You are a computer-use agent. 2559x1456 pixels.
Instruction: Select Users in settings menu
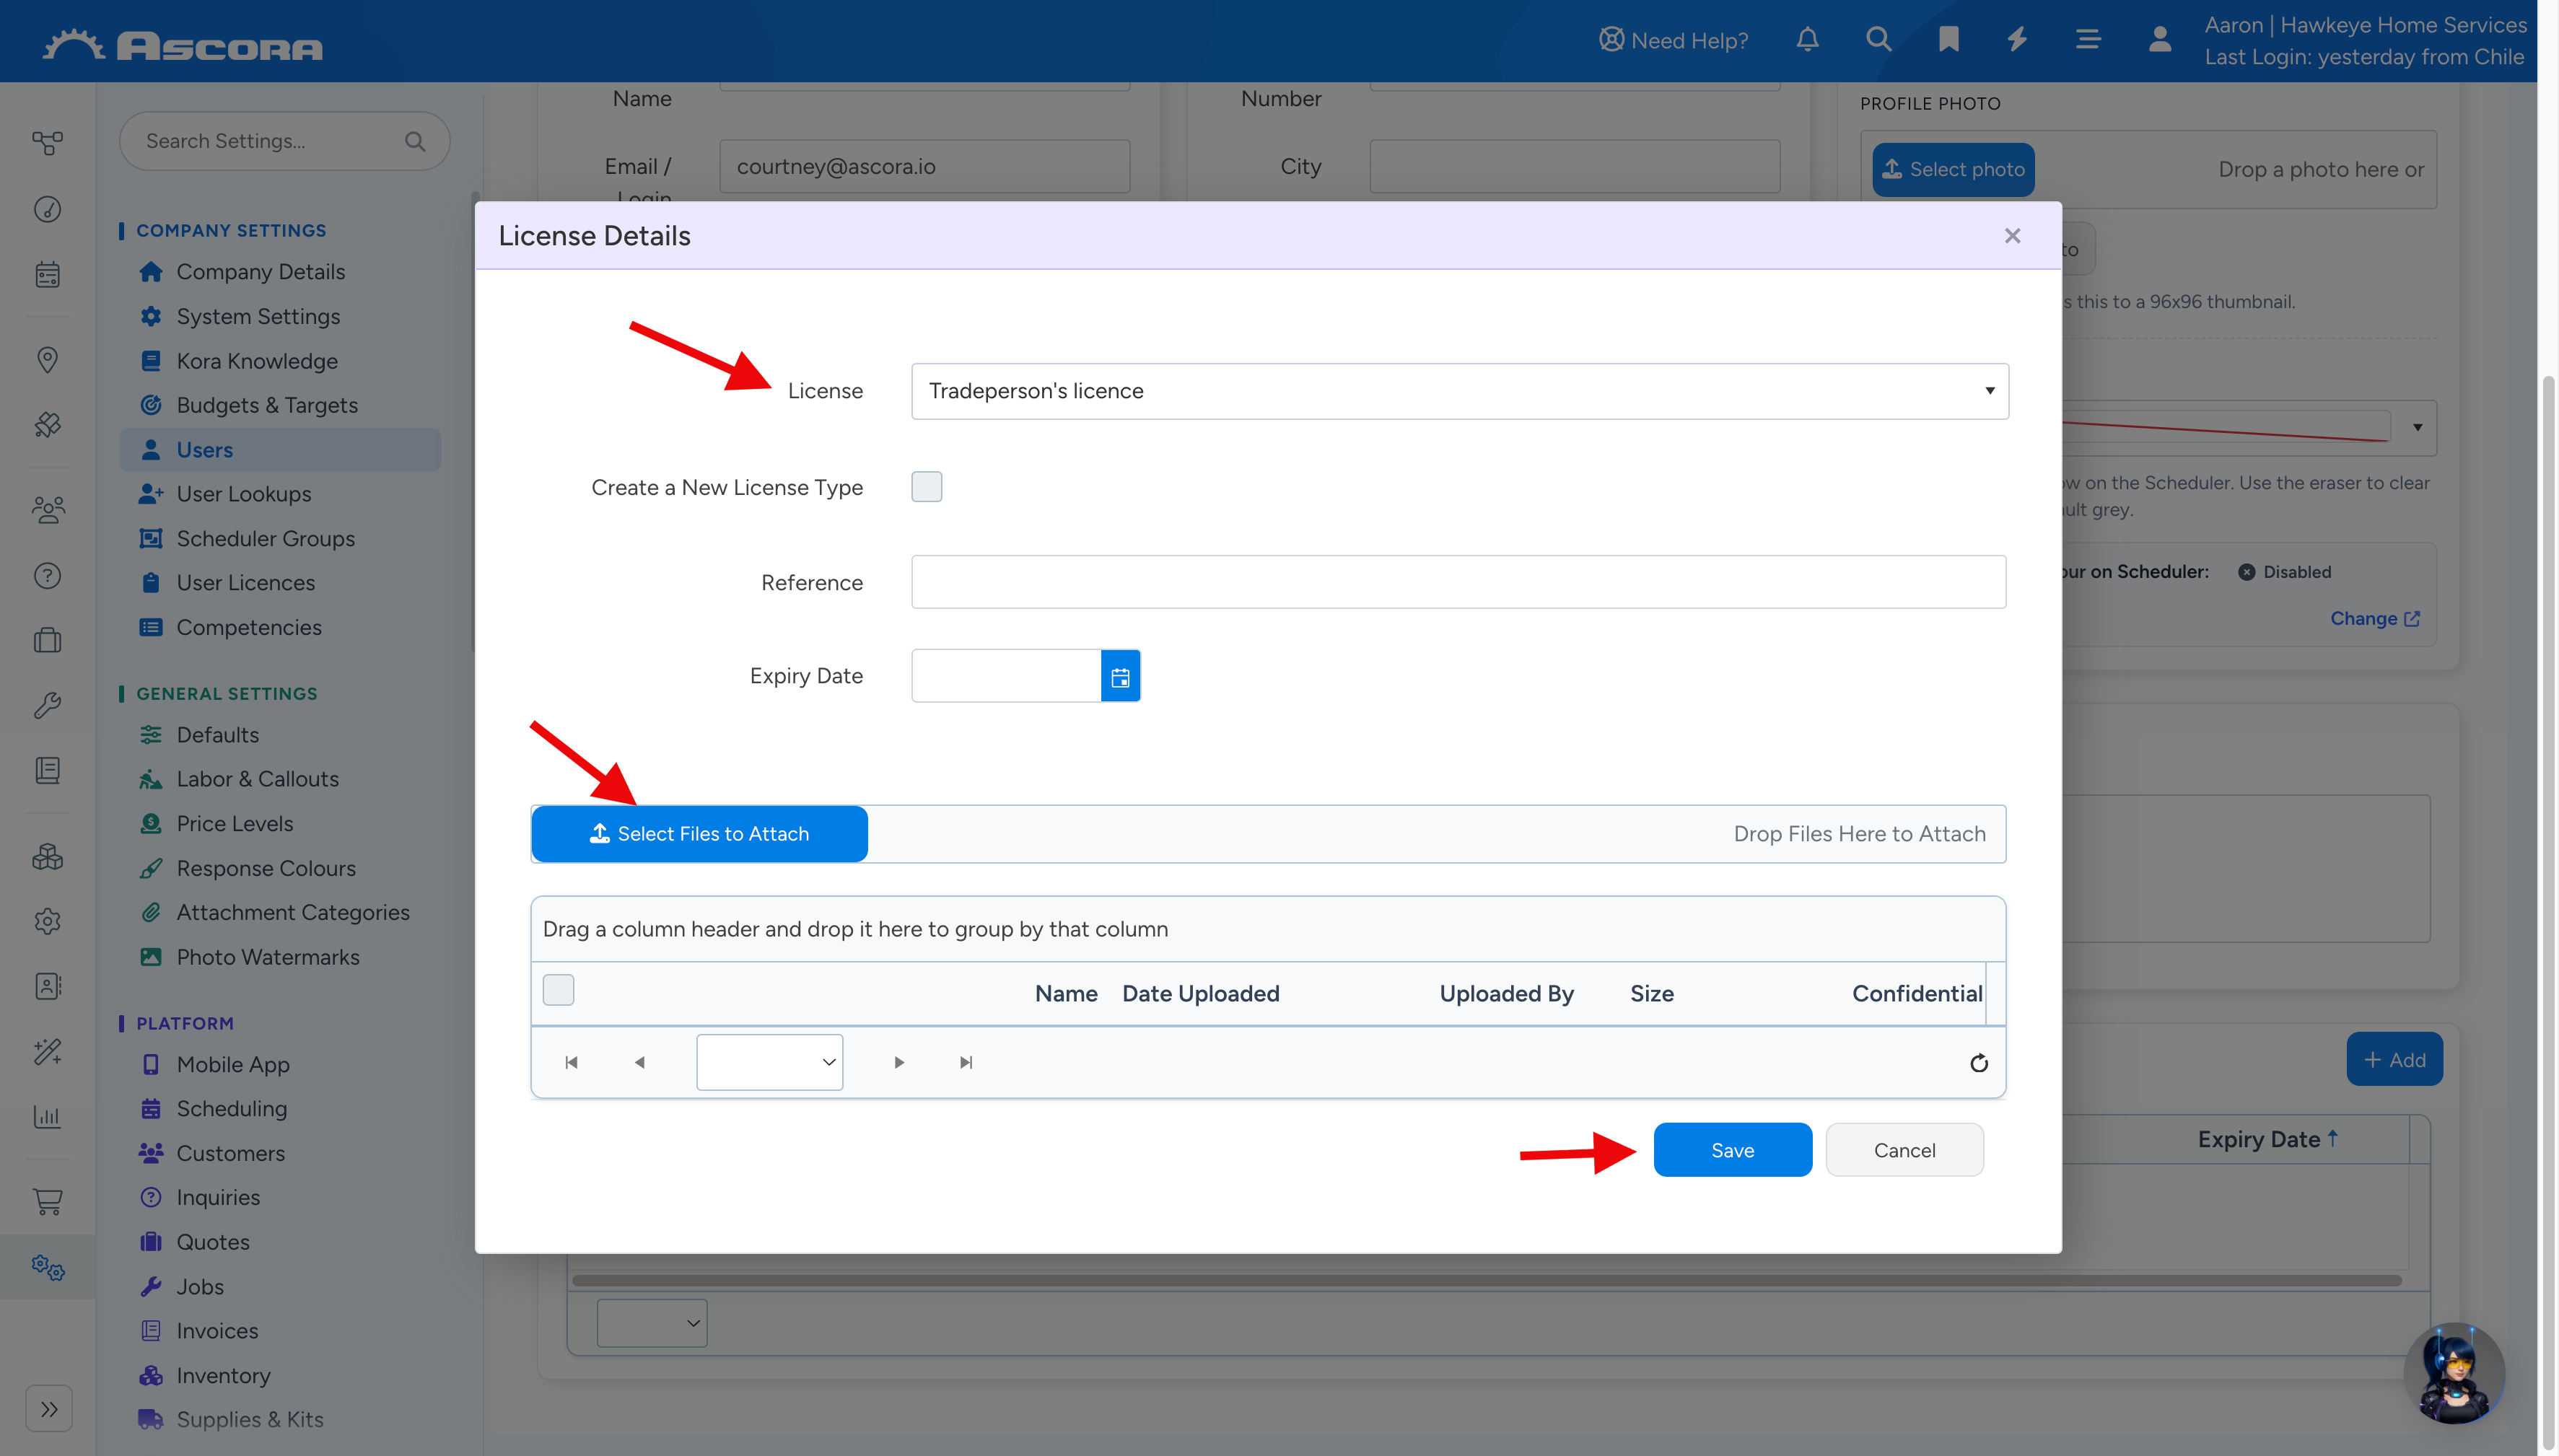(280, 450)
